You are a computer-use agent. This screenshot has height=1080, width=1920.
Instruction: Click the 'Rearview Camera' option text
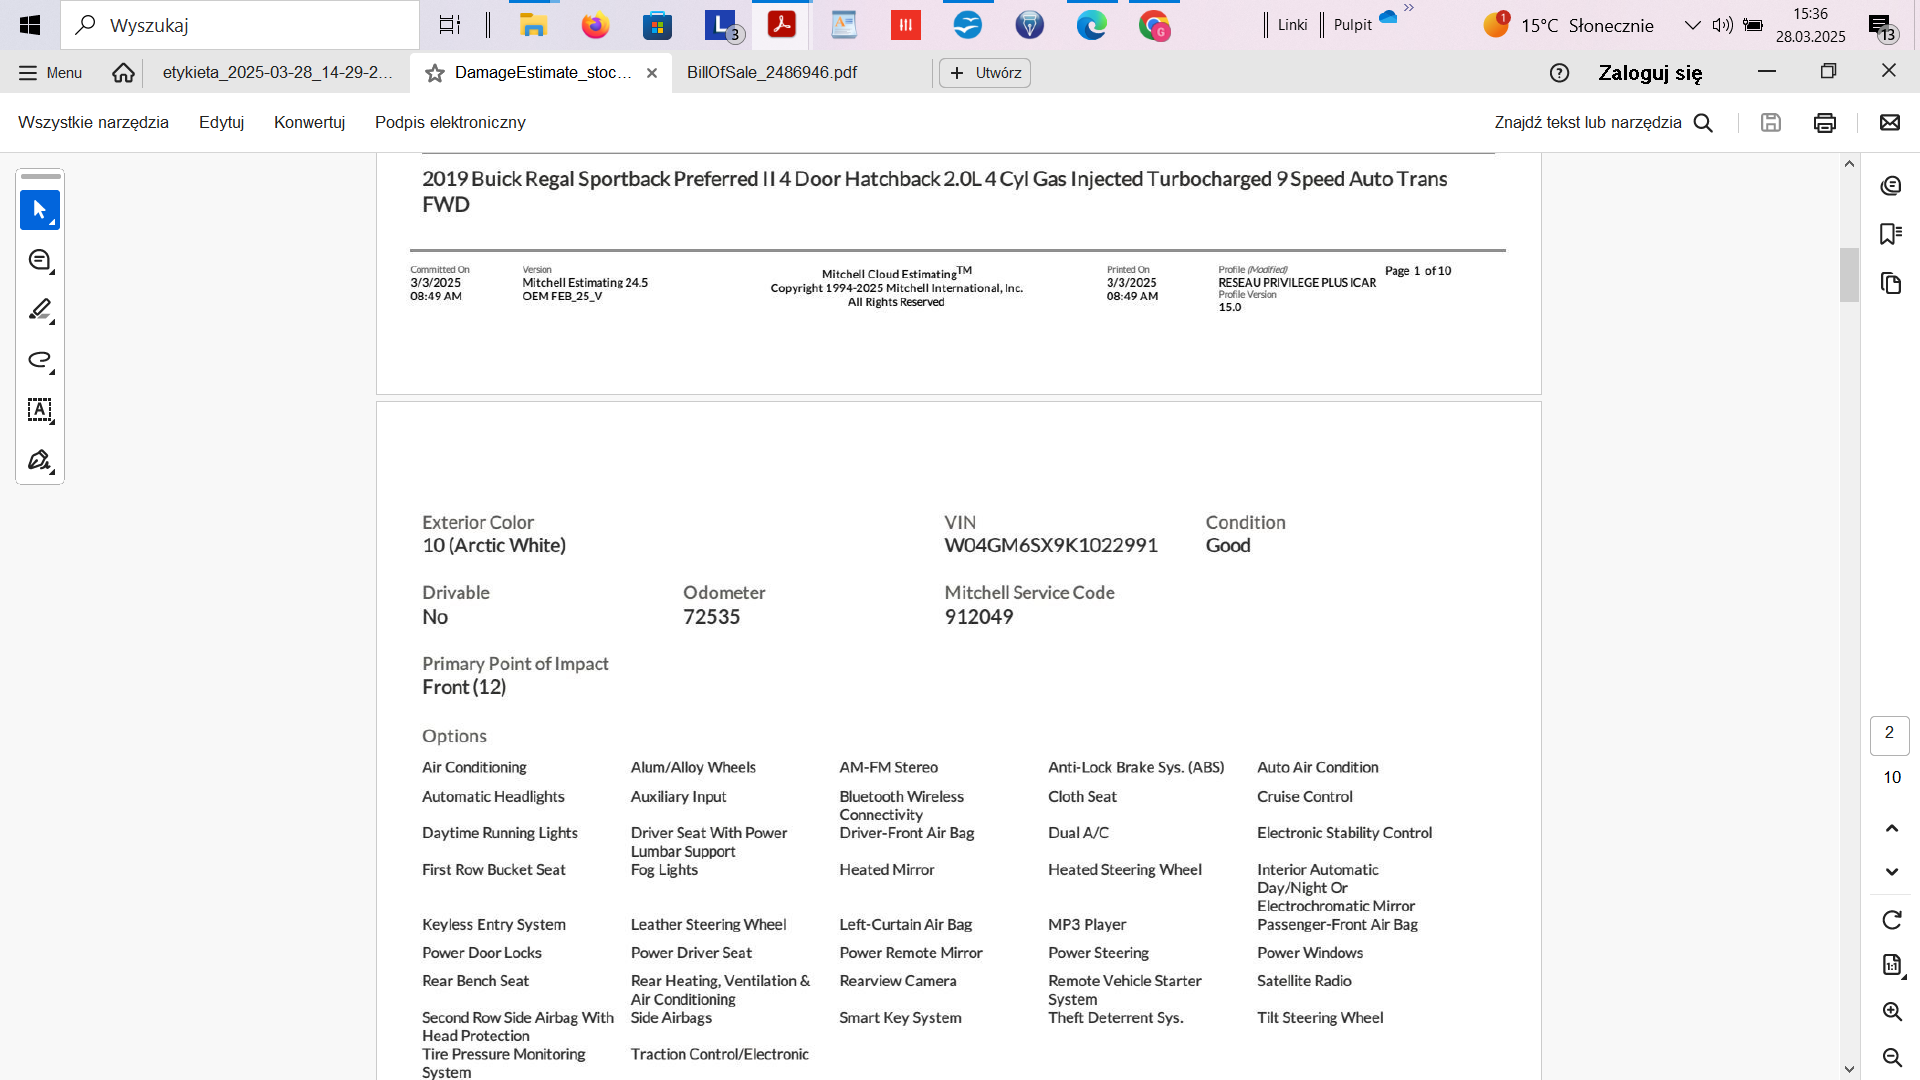898,981
